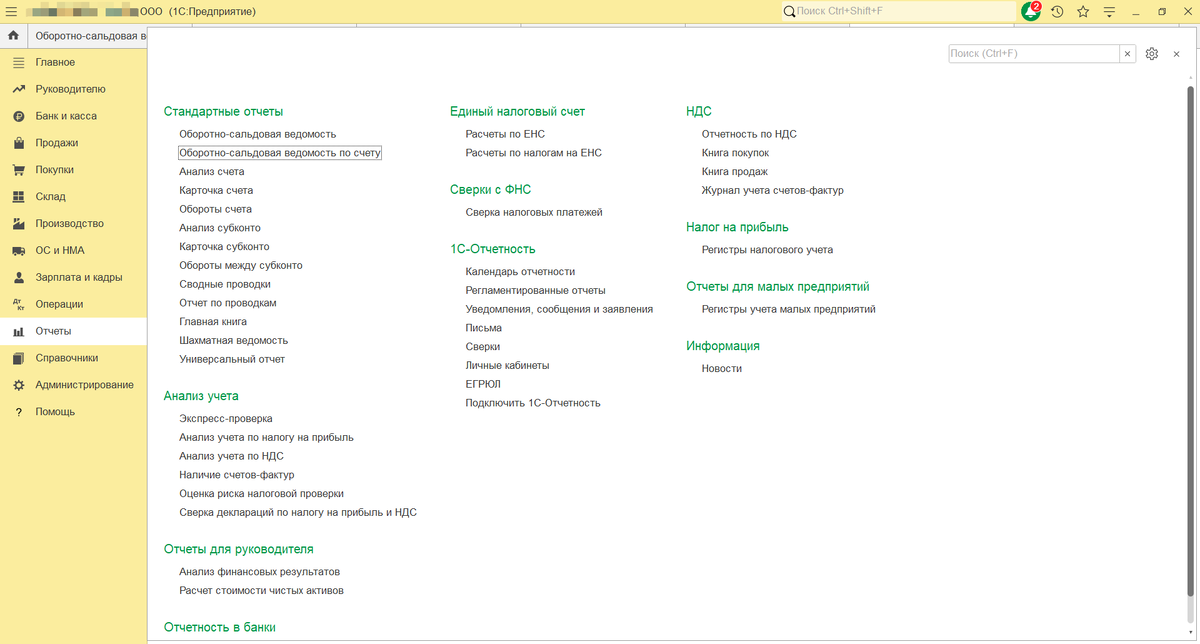1200x644 pixels.
Task: Open the main hamburger menu icon
Action: (12, 11)
